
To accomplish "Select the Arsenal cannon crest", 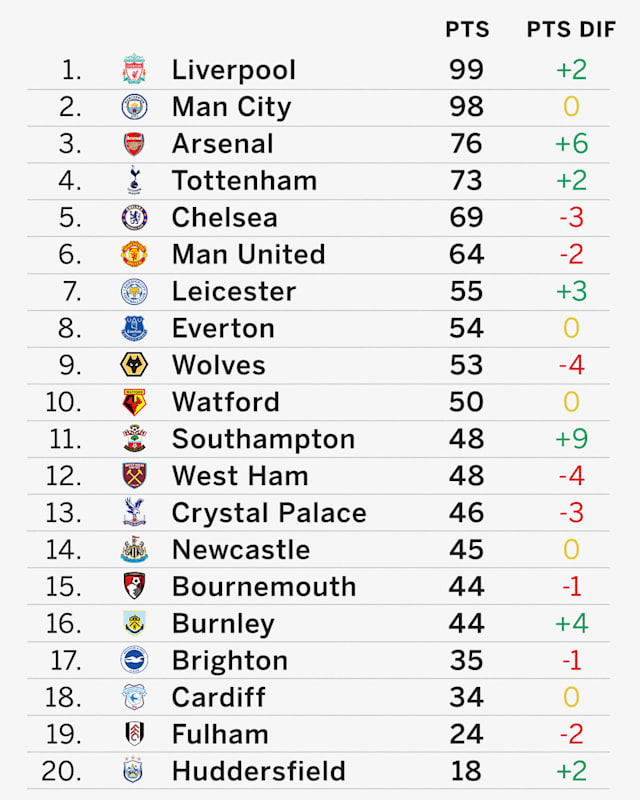I will point(134,144).
